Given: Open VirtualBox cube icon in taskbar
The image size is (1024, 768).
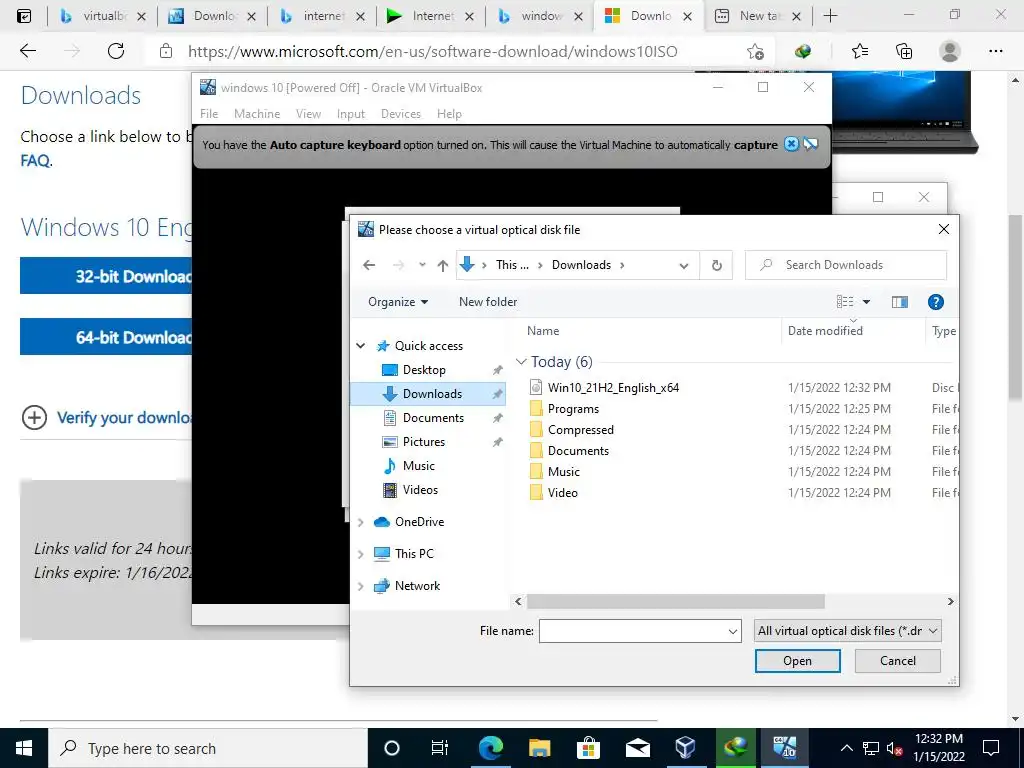Looking at the screenshot, I should pyautogui.click(x=685, y=748).
